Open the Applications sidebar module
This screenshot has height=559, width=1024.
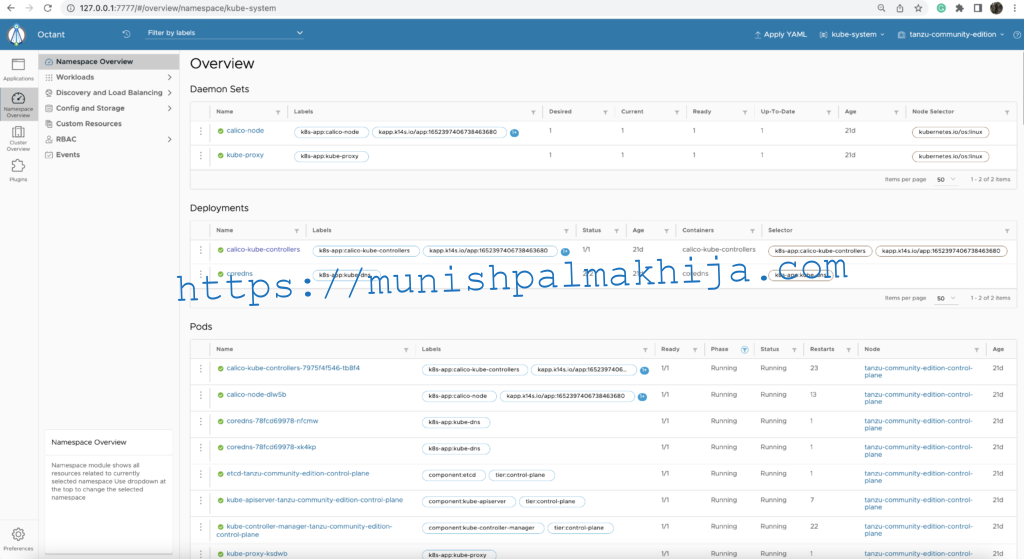coord(18,69)
